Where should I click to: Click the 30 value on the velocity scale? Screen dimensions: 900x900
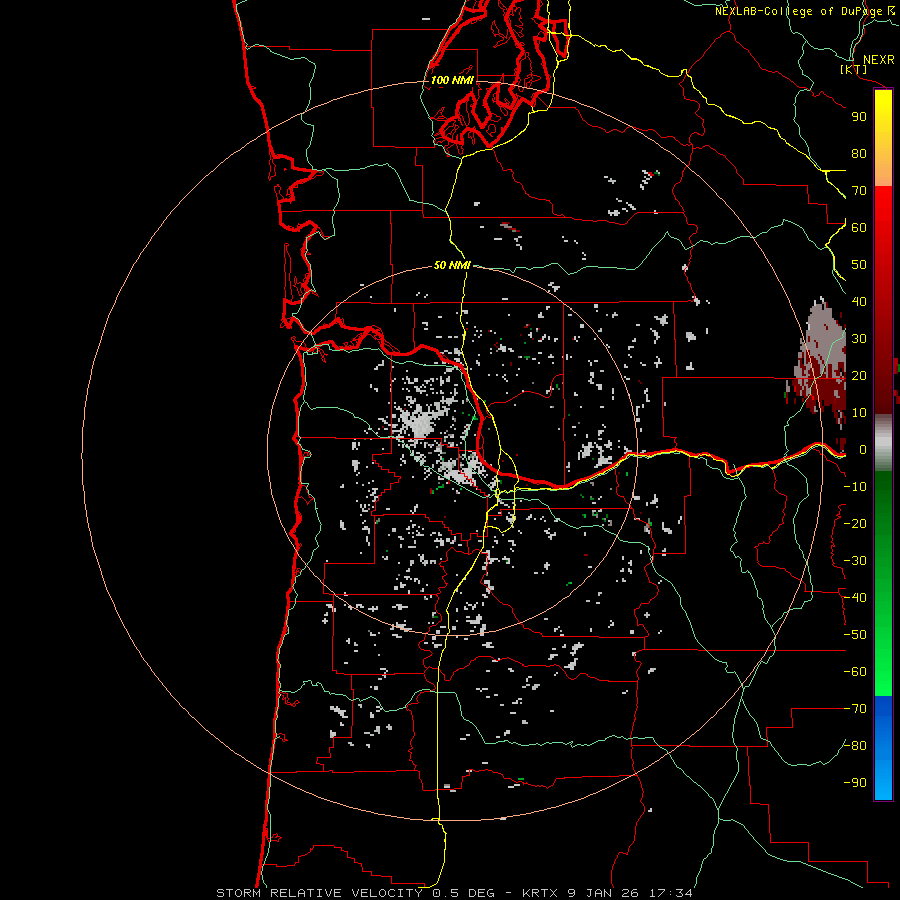[859, 339]
